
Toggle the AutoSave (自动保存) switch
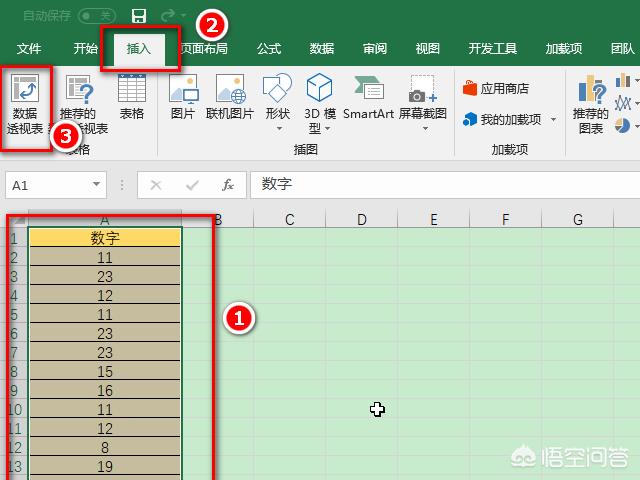[95, 16]
